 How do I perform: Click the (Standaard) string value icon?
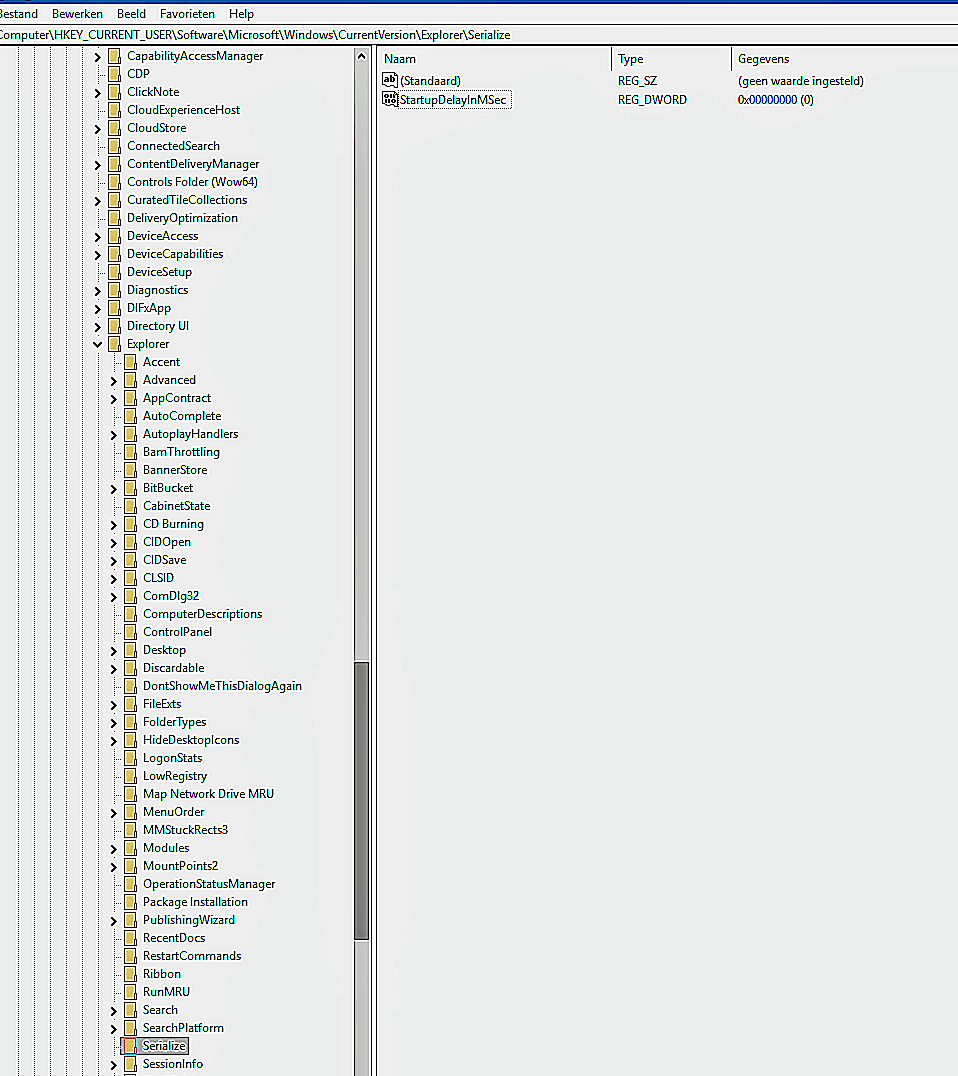tap(390, 80)
